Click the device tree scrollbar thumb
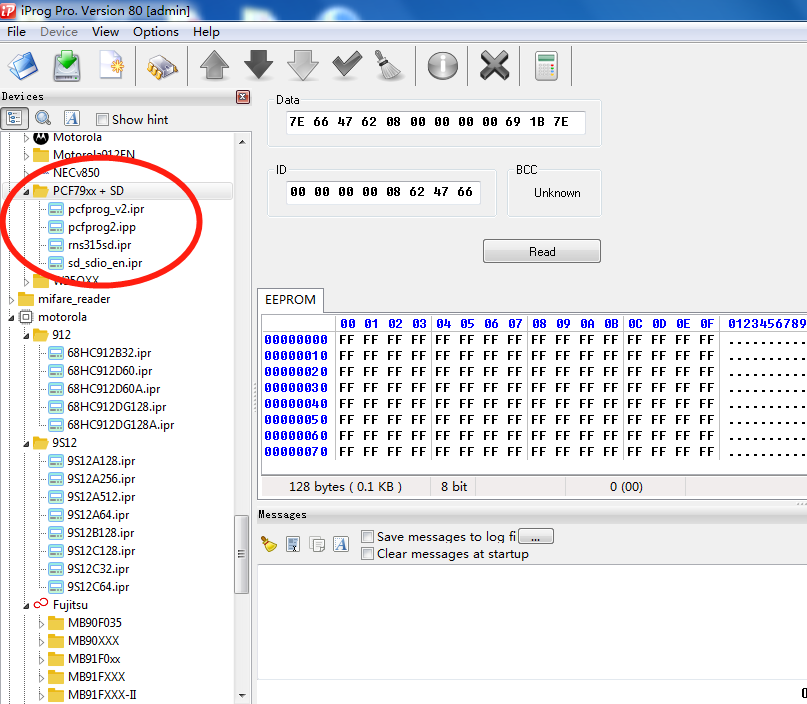Viewport: 807px width, 704px height. 241,554
